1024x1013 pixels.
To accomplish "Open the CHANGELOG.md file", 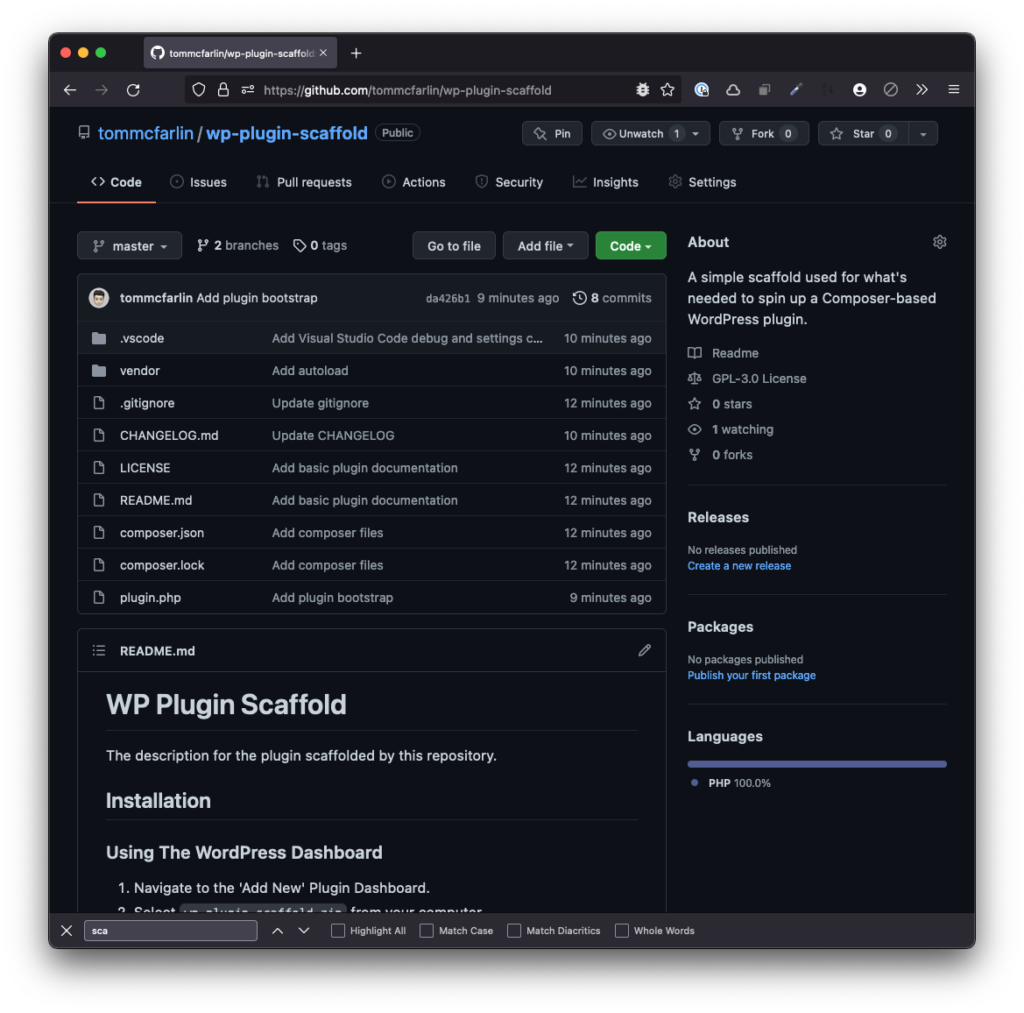I will [169, 436].
